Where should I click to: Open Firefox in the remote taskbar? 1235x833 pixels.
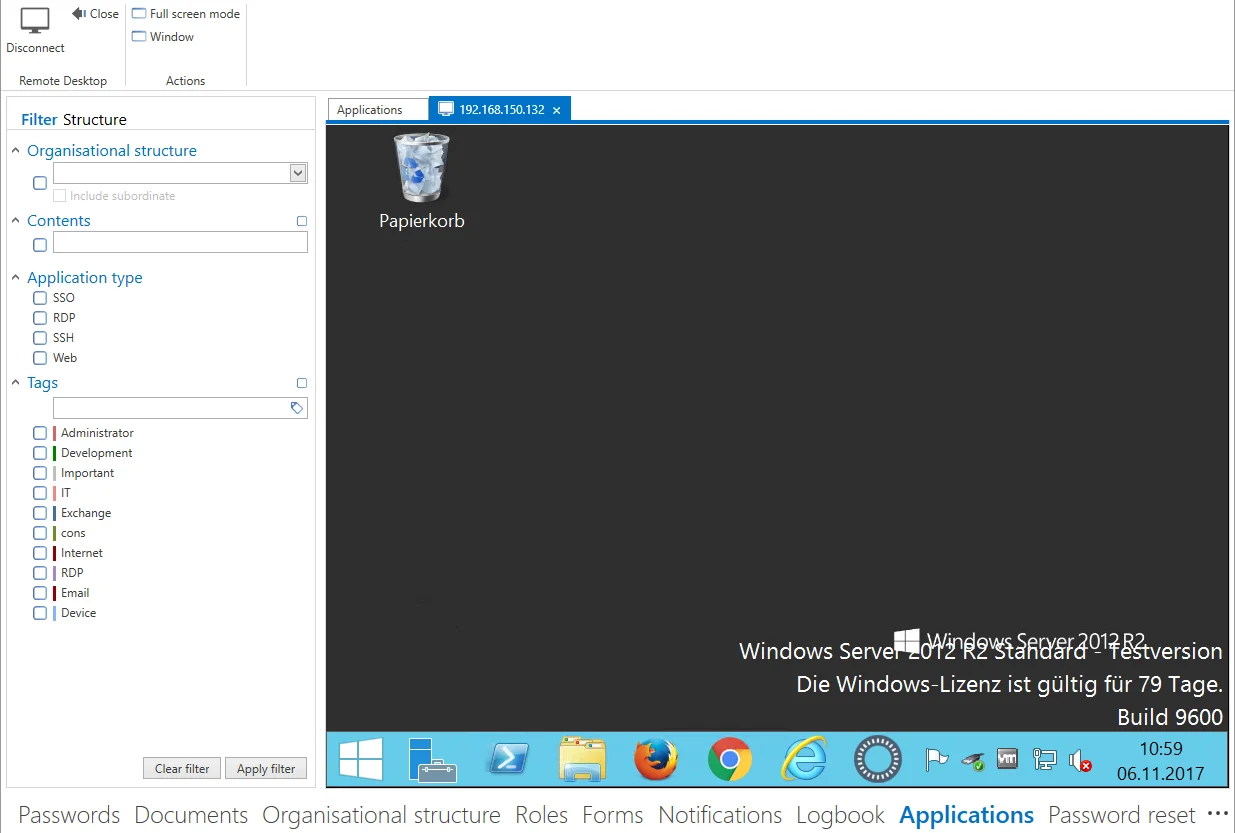(x=656, y=760)
